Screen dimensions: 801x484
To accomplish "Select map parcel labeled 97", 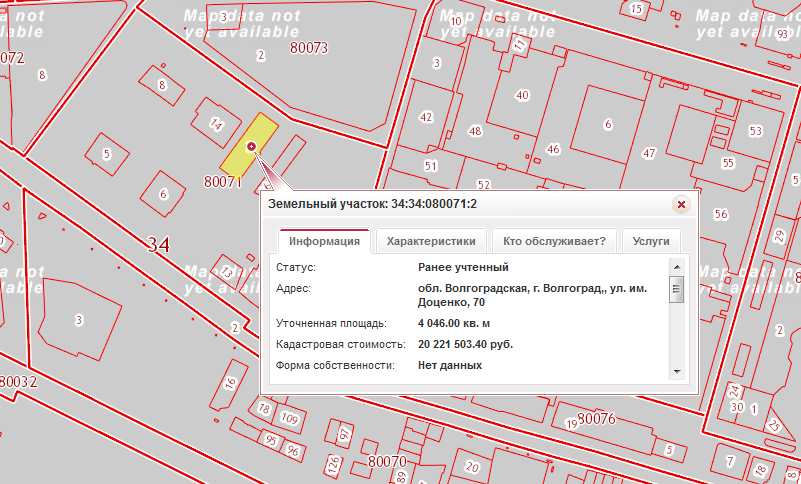I will click(345, 434).
